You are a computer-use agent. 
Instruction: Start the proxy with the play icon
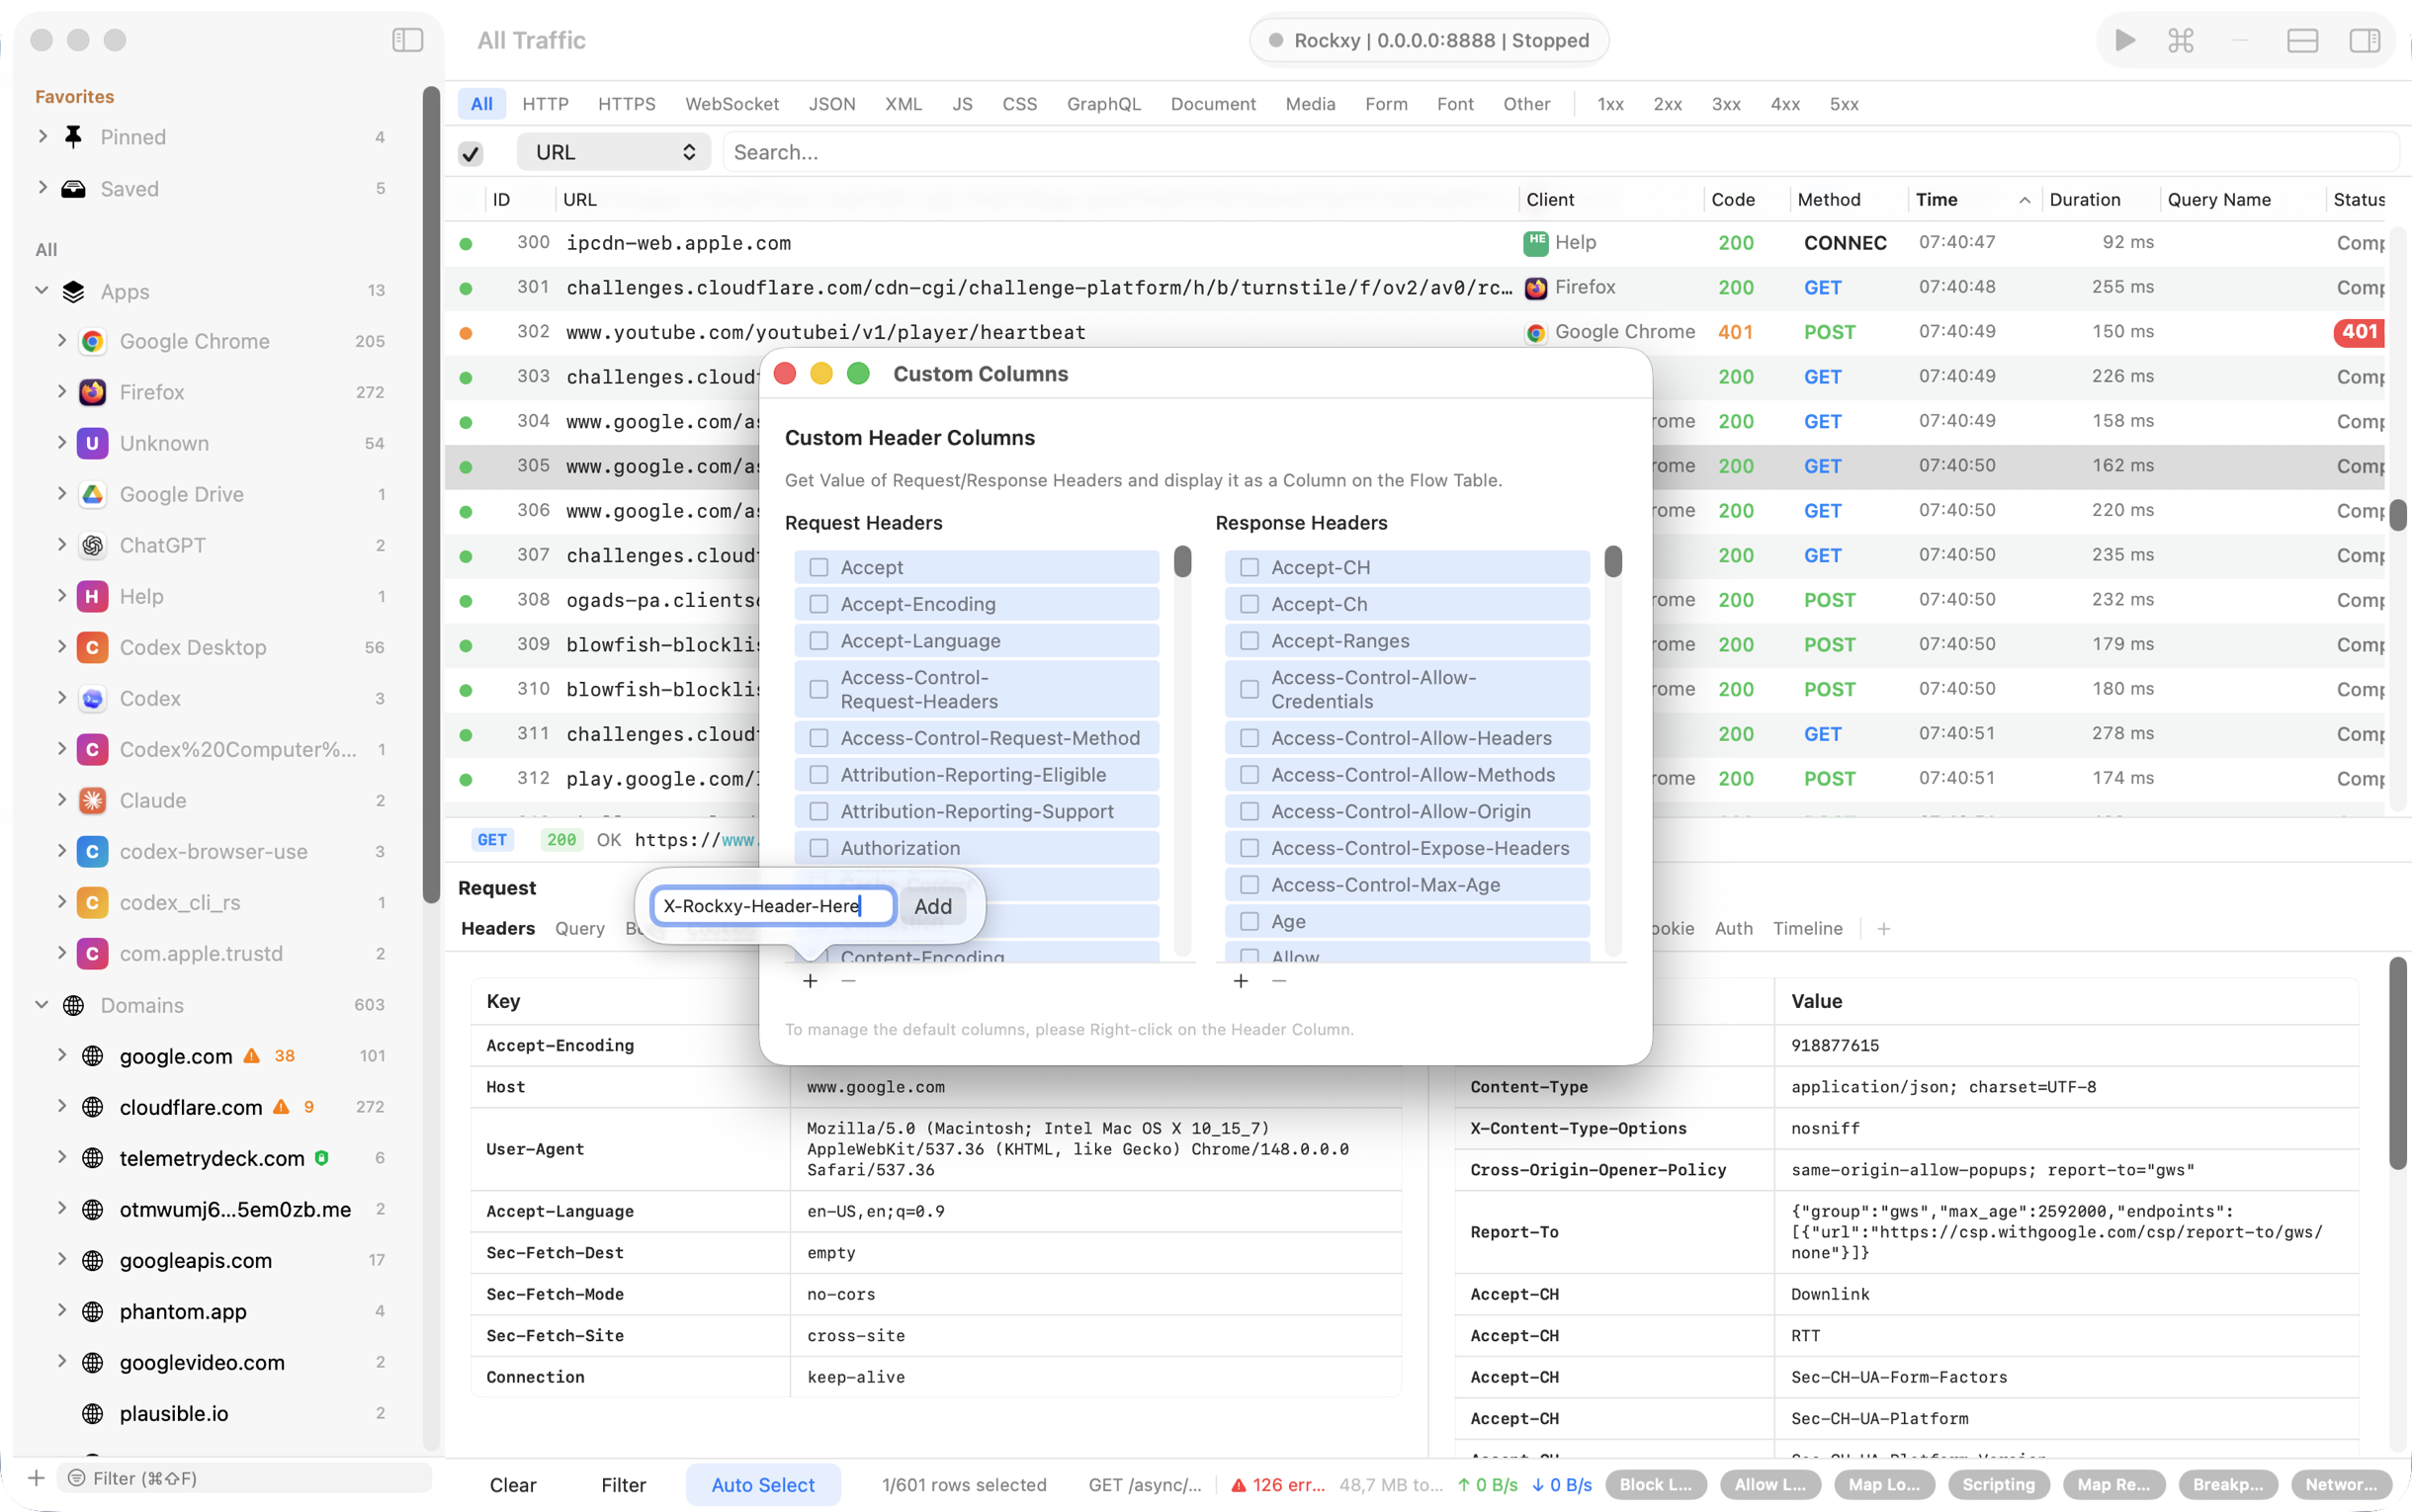(x=2125, y=40)
